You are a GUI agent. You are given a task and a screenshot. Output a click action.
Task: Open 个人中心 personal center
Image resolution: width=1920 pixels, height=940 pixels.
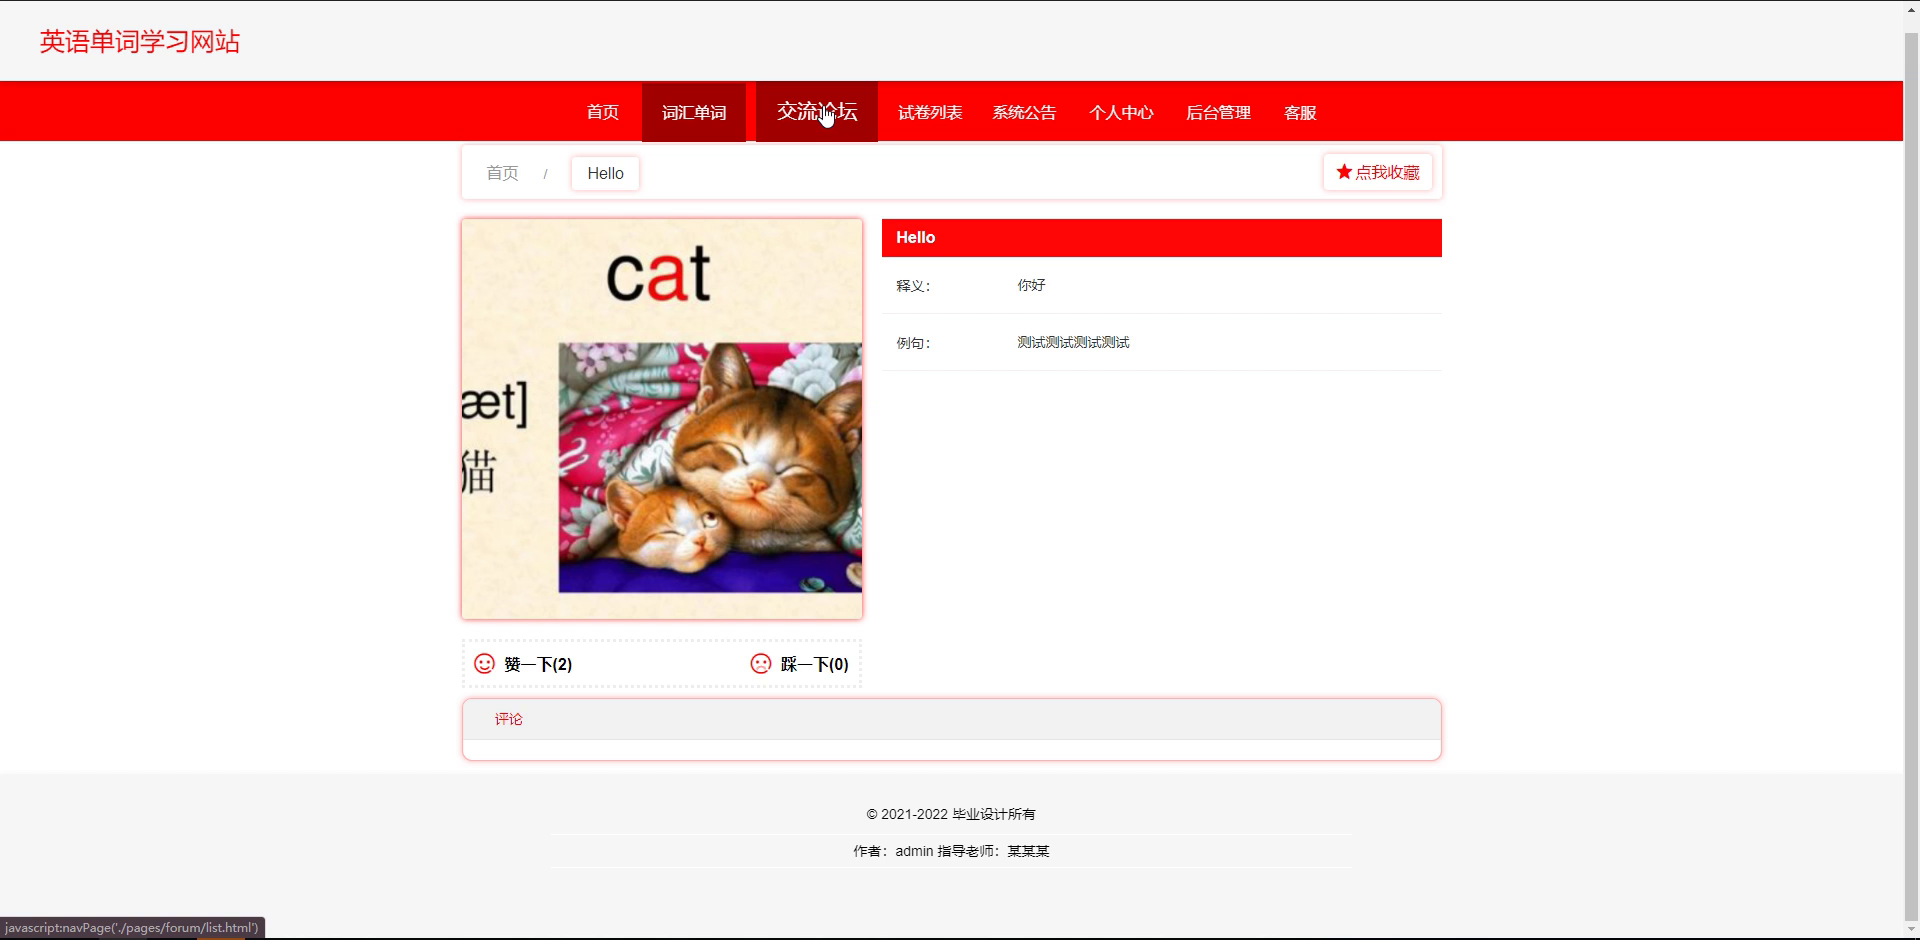1121,112
